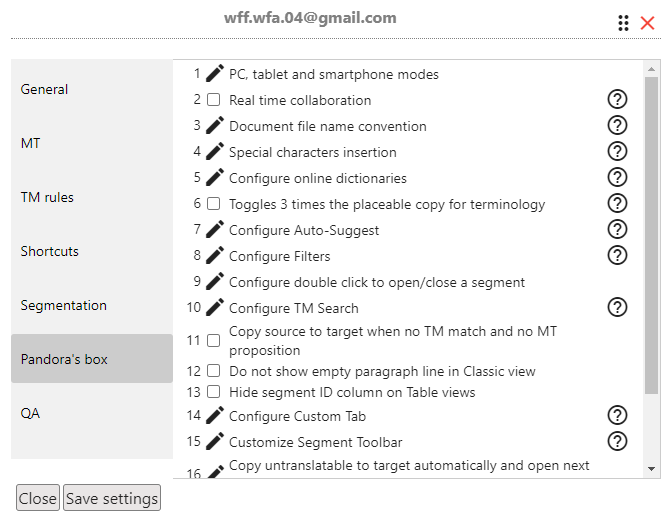Open help icon for Configure TM Search

(x=617, y=307)
